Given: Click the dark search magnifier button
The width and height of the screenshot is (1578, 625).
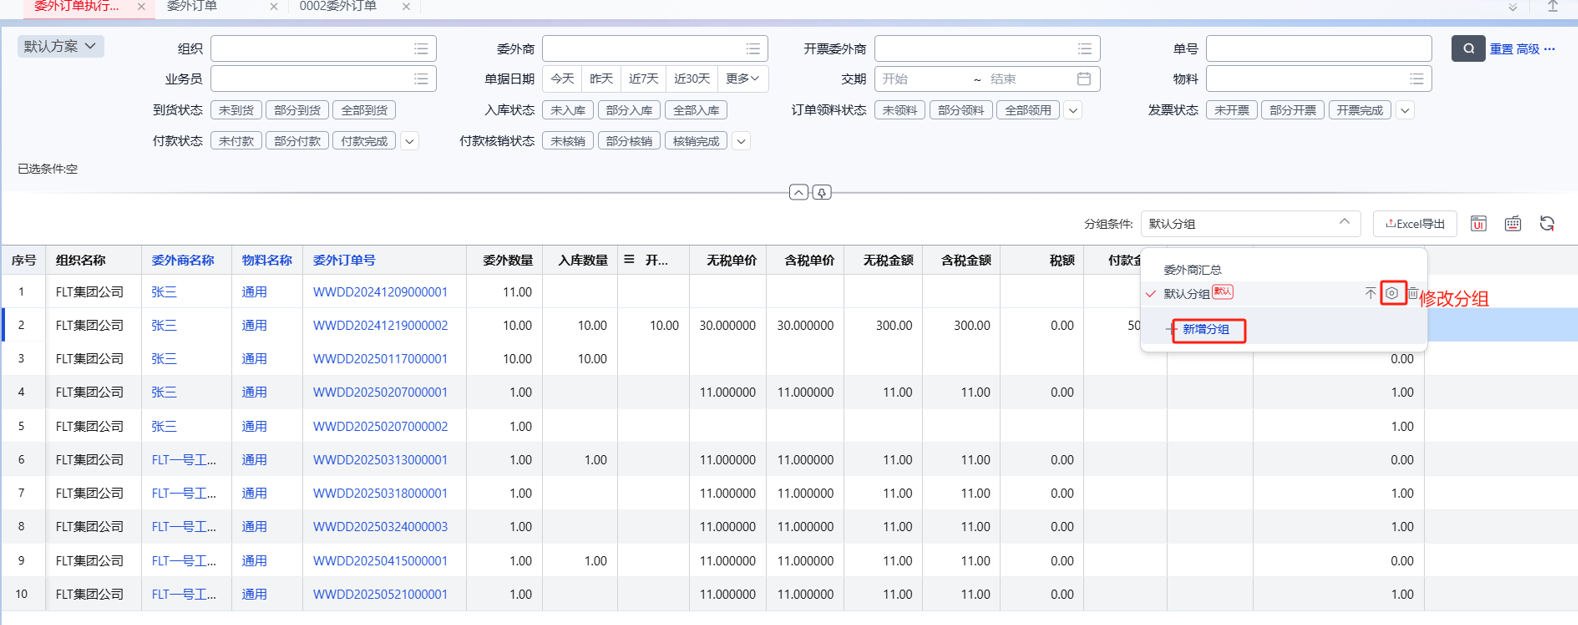Looking at the screenshot, I should (x=1467, y=48).
